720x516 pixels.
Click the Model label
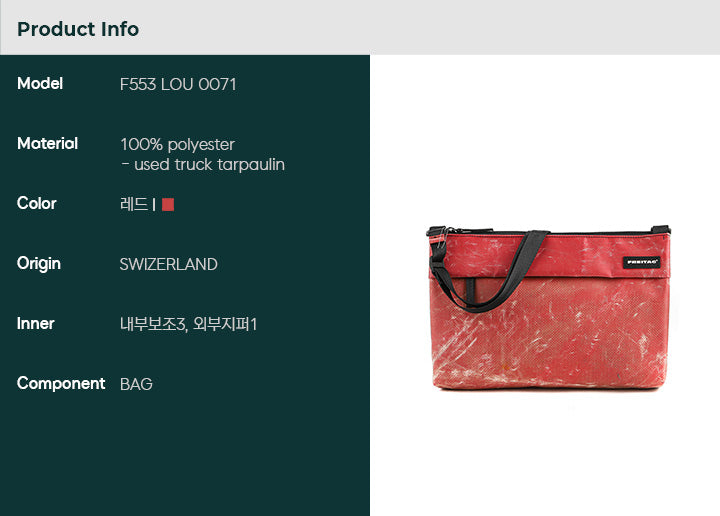[x=40, y=84]
